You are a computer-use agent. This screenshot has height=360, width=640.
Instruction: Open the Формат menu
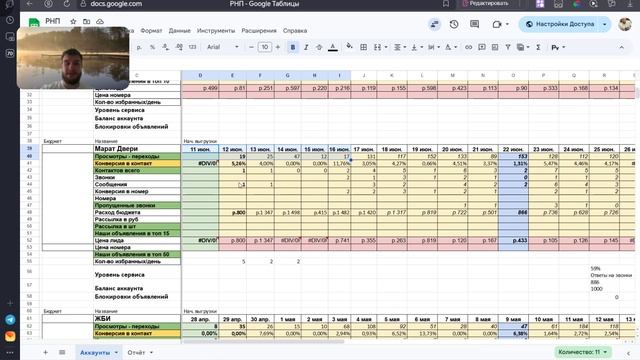pyautogui.click(x=151, y=31)
